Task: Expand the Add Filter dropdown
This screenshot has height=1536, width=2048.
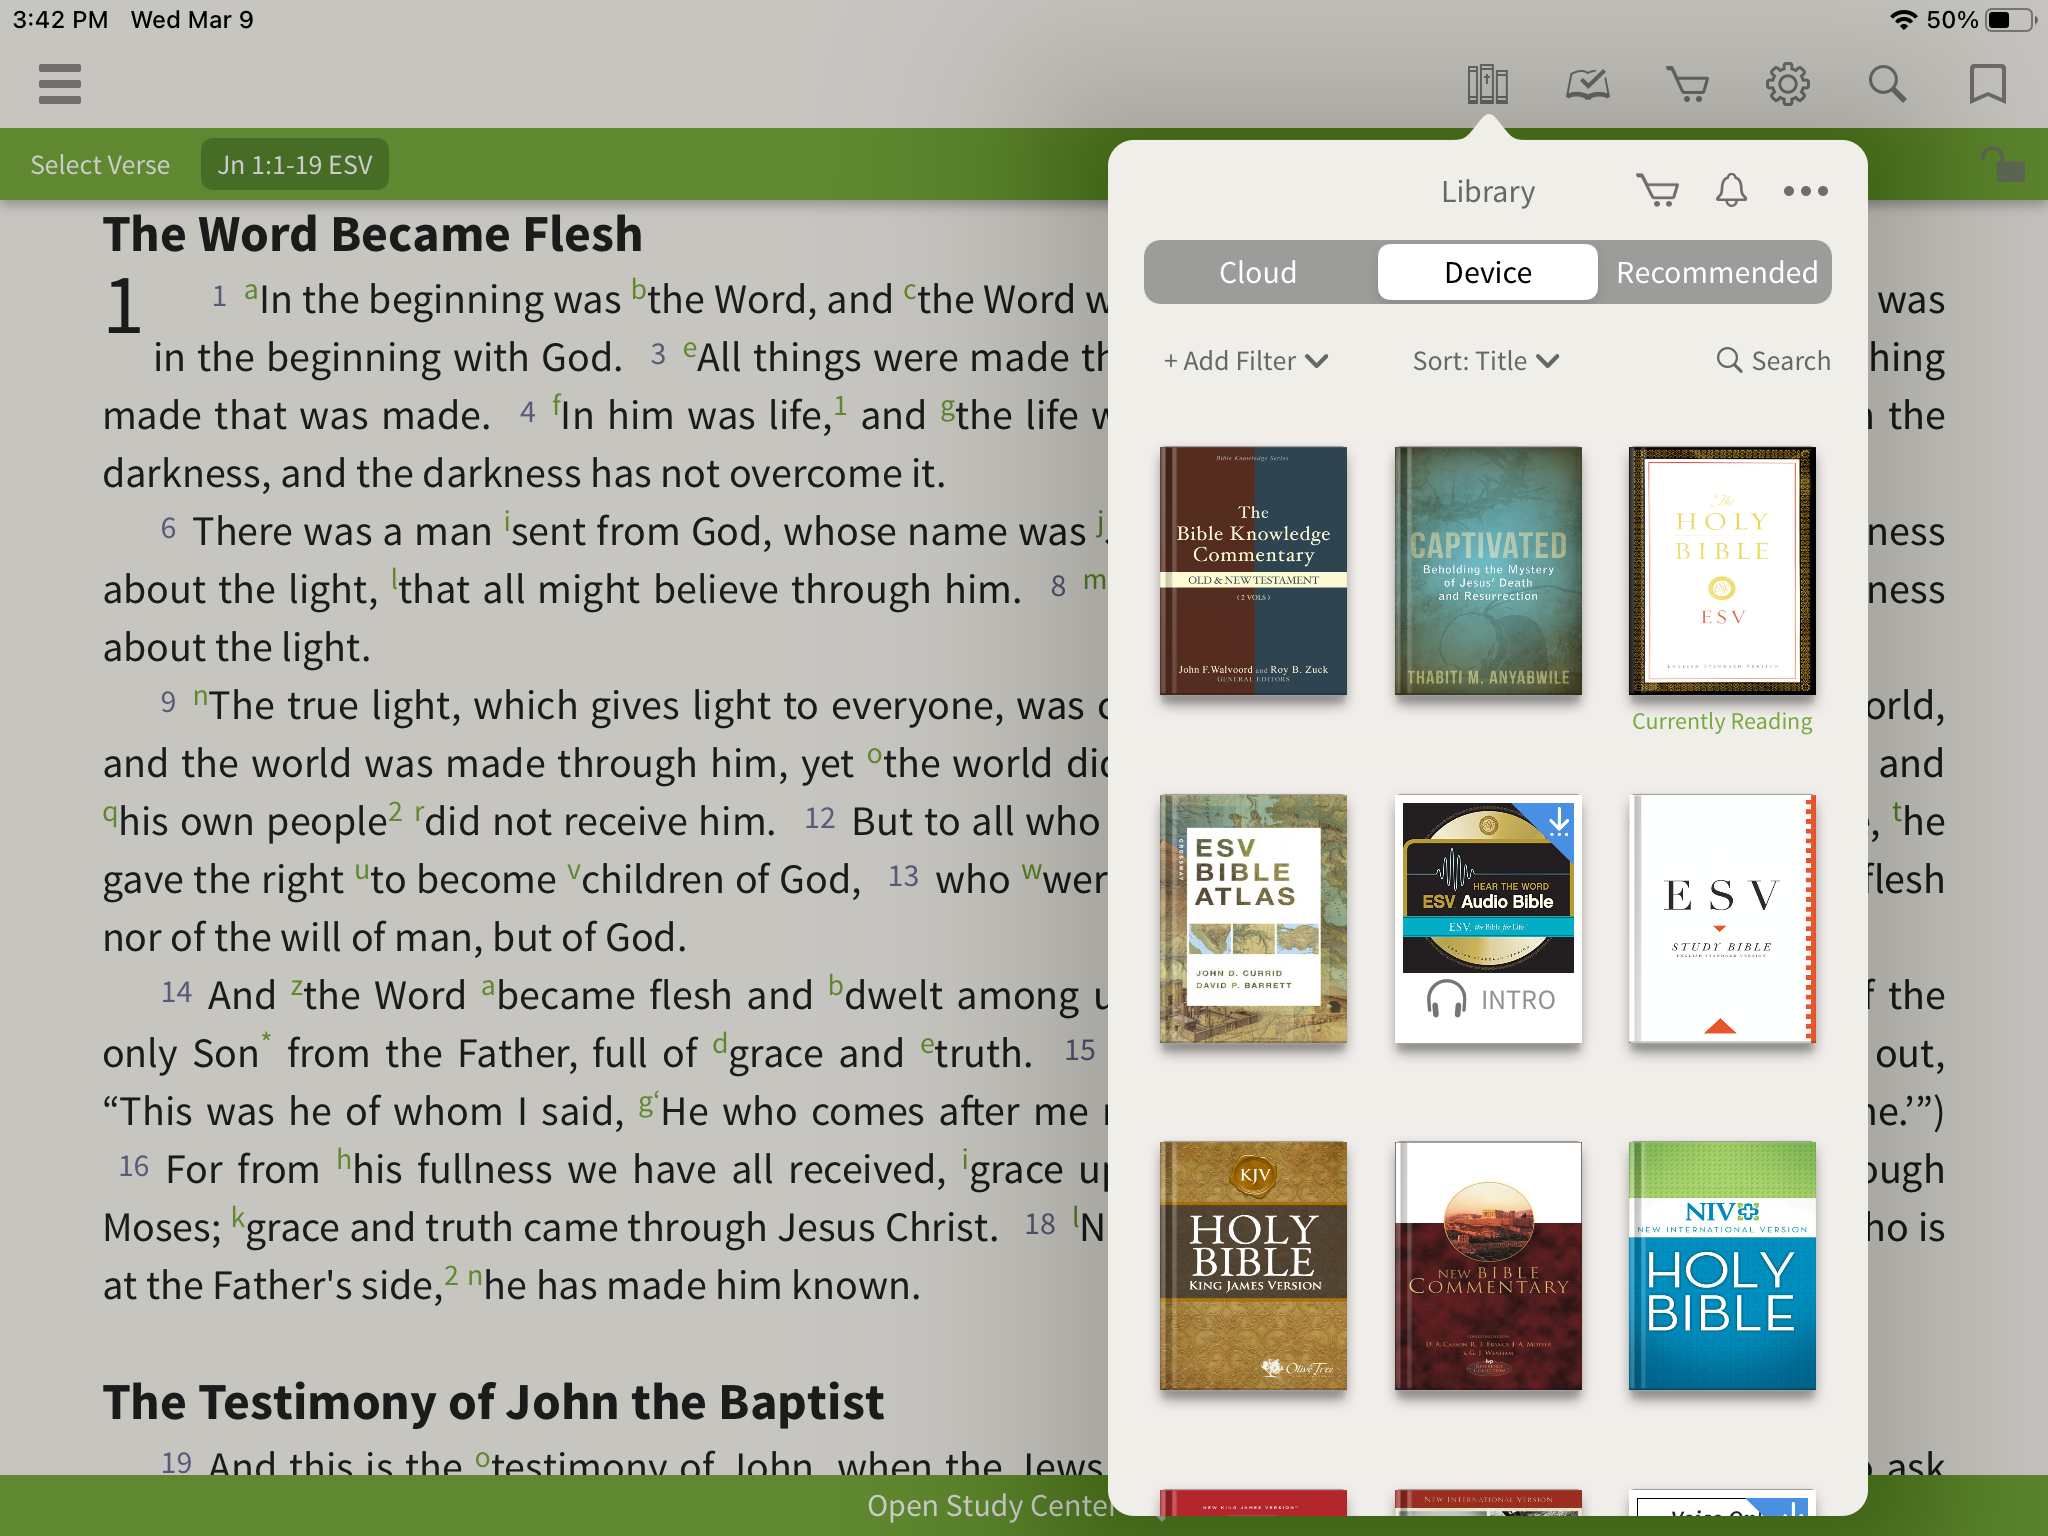Action: pyautogui.click(x=1245, y=361)
